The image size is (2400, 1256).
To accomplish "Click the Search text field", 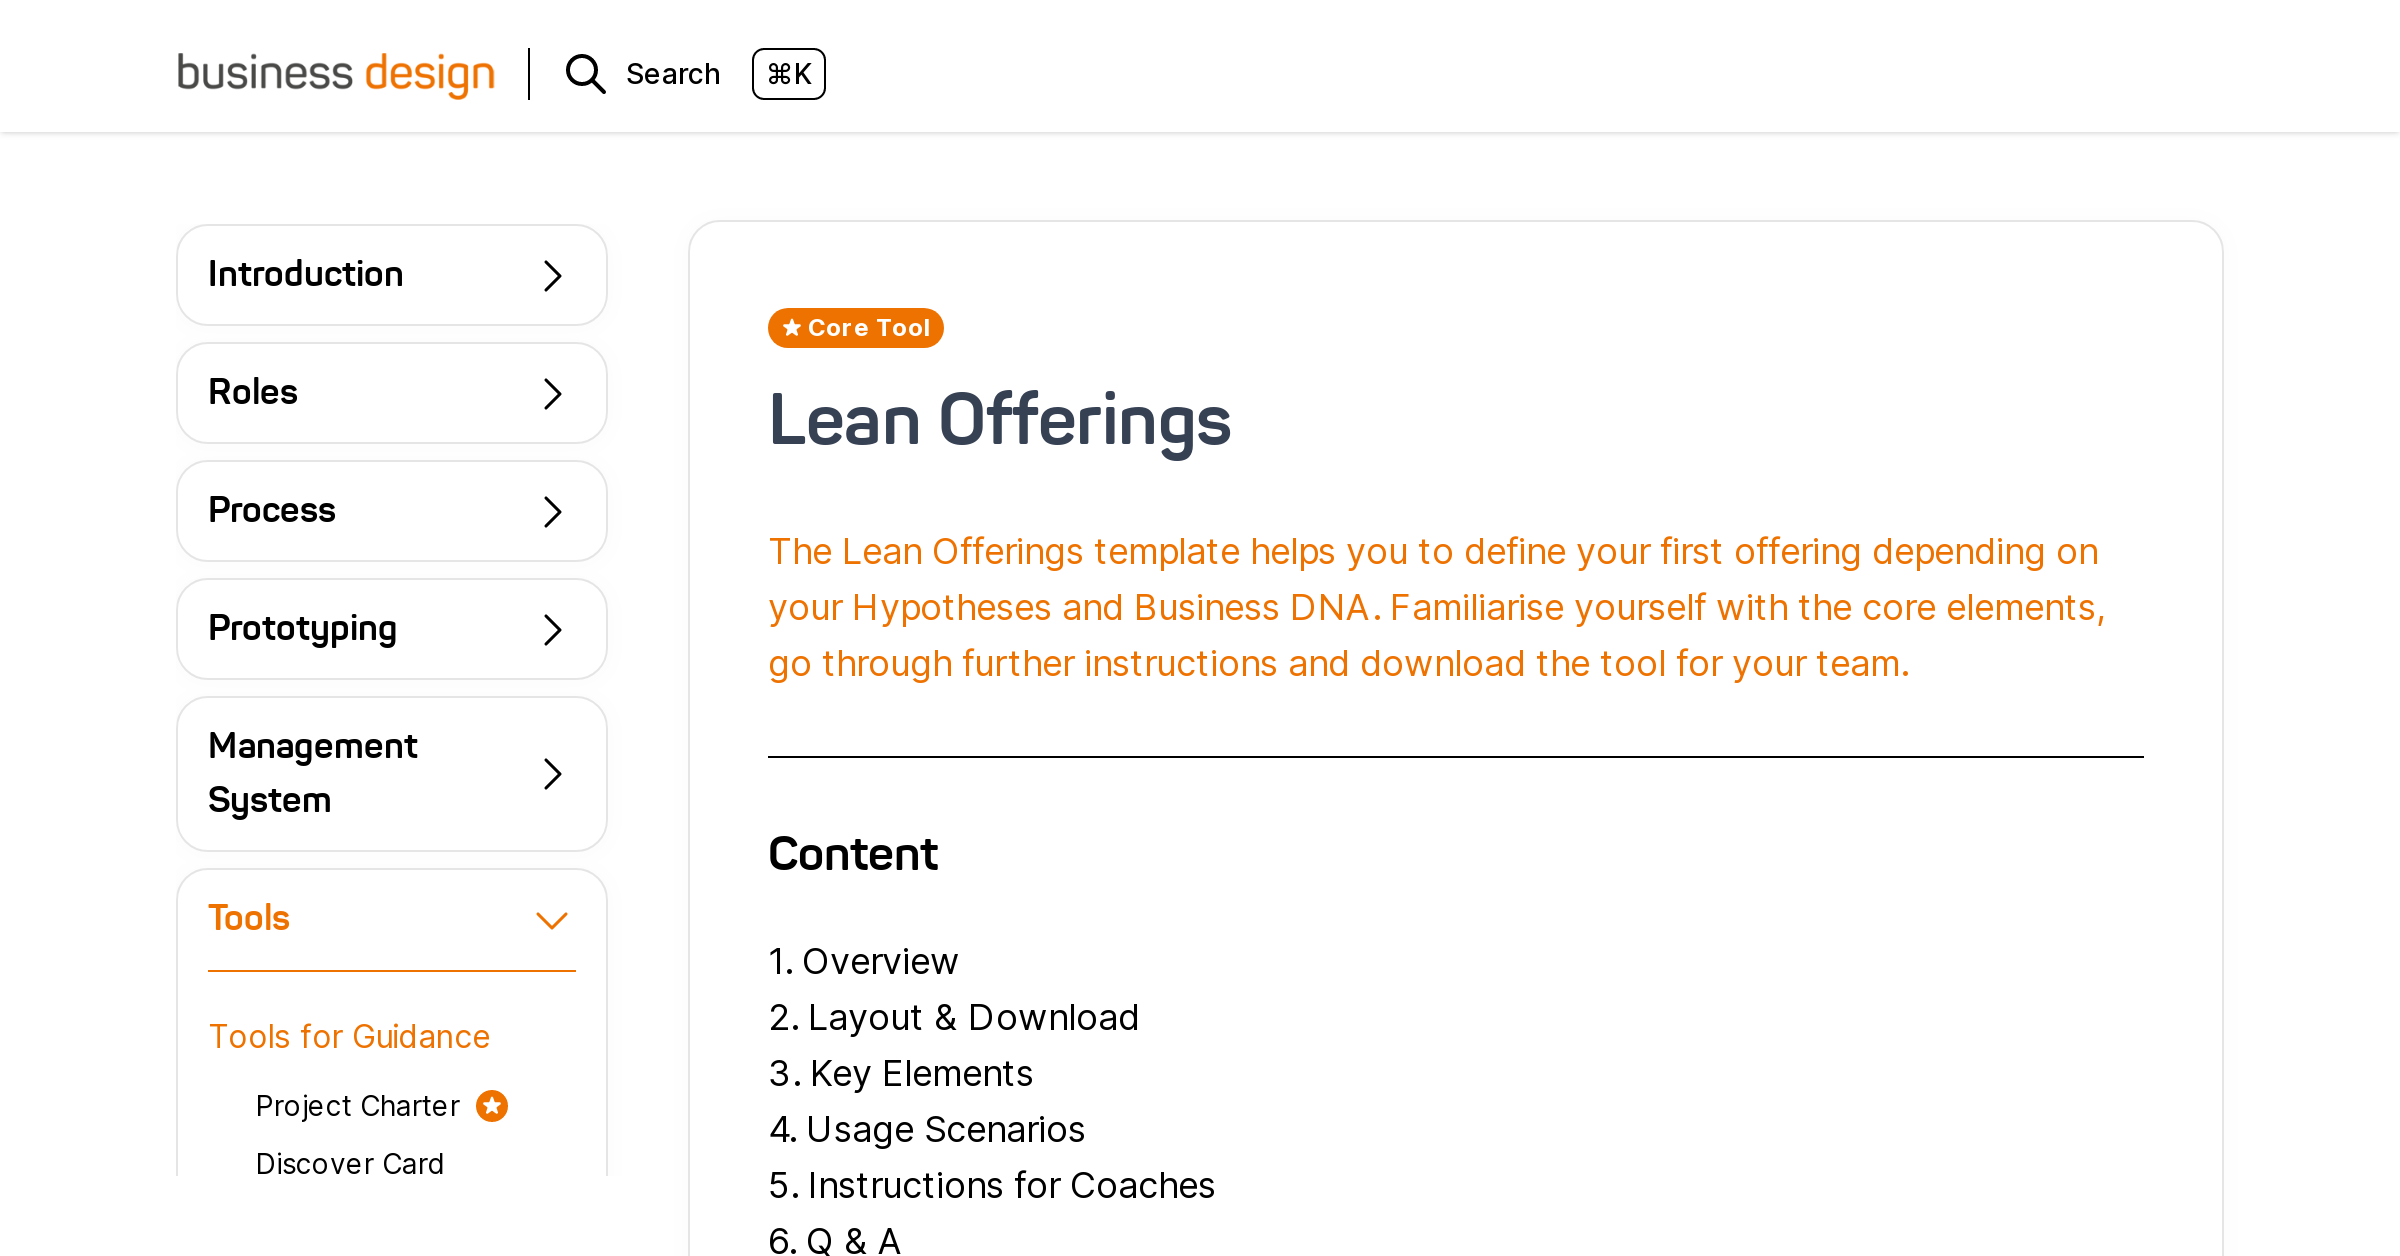I will (x=673, y=74).
